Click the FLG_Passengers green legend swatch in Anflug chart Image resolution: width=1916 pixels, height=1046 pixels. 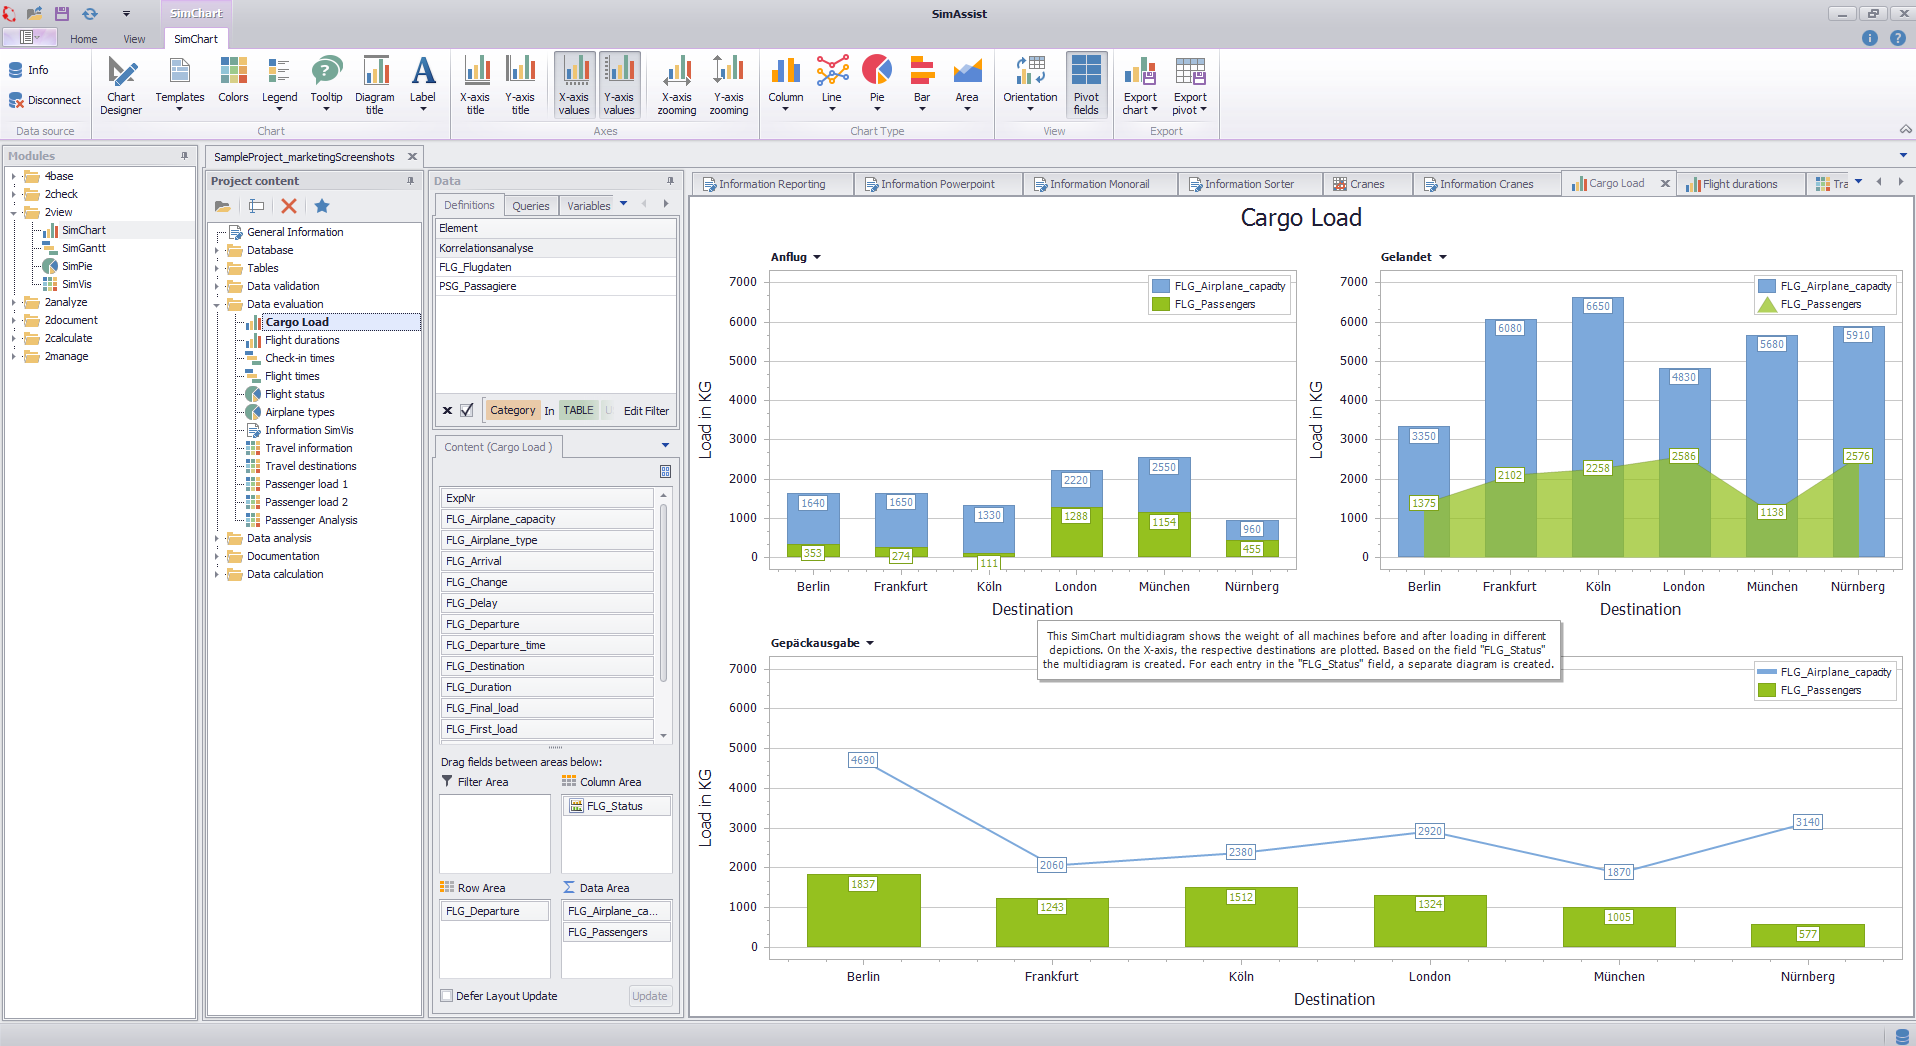(x=1161, y=304)
